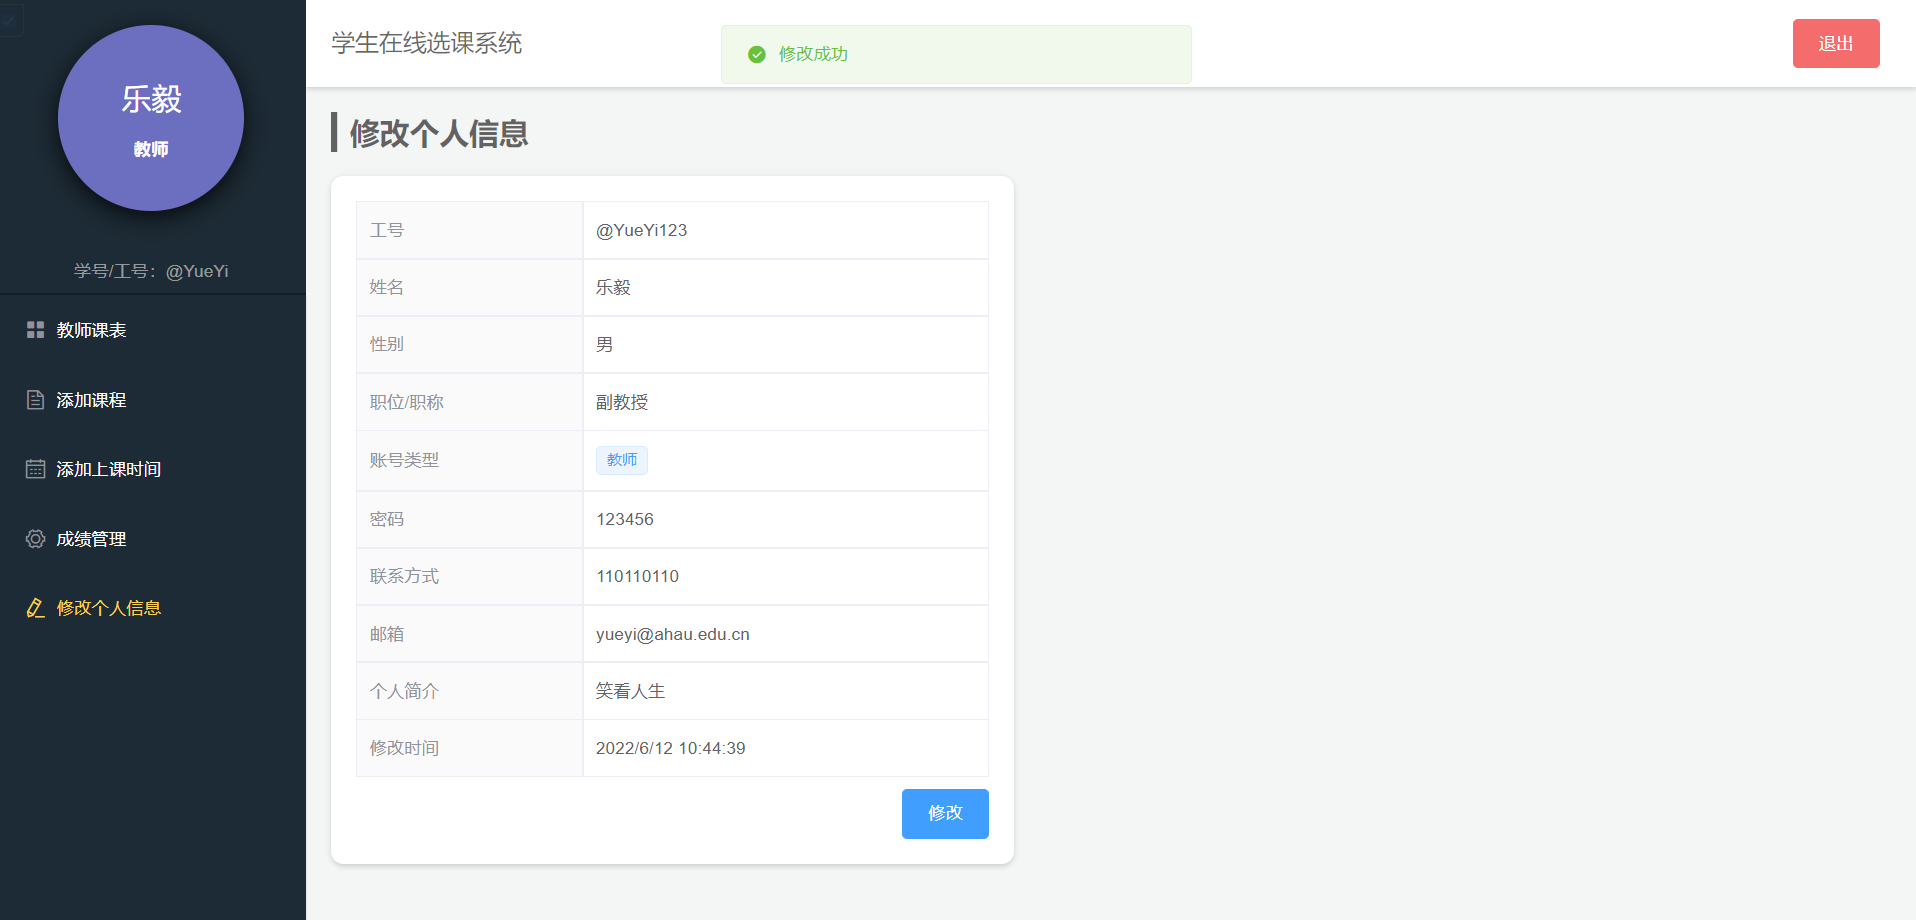Click the 职位/职称 value 副教授
Image resolution: width=1916 pixels, height=920 pixels.
click(x=622, y=402)
